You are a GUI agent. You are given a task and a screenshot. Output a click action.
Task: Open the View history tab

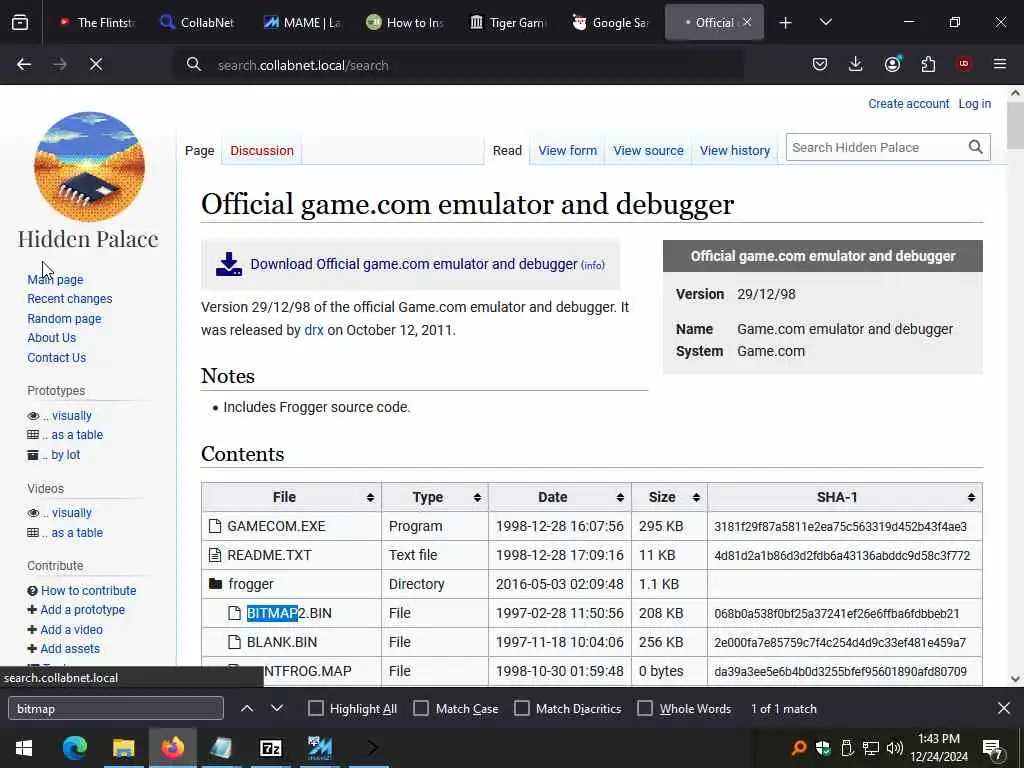tap(735, 151)
